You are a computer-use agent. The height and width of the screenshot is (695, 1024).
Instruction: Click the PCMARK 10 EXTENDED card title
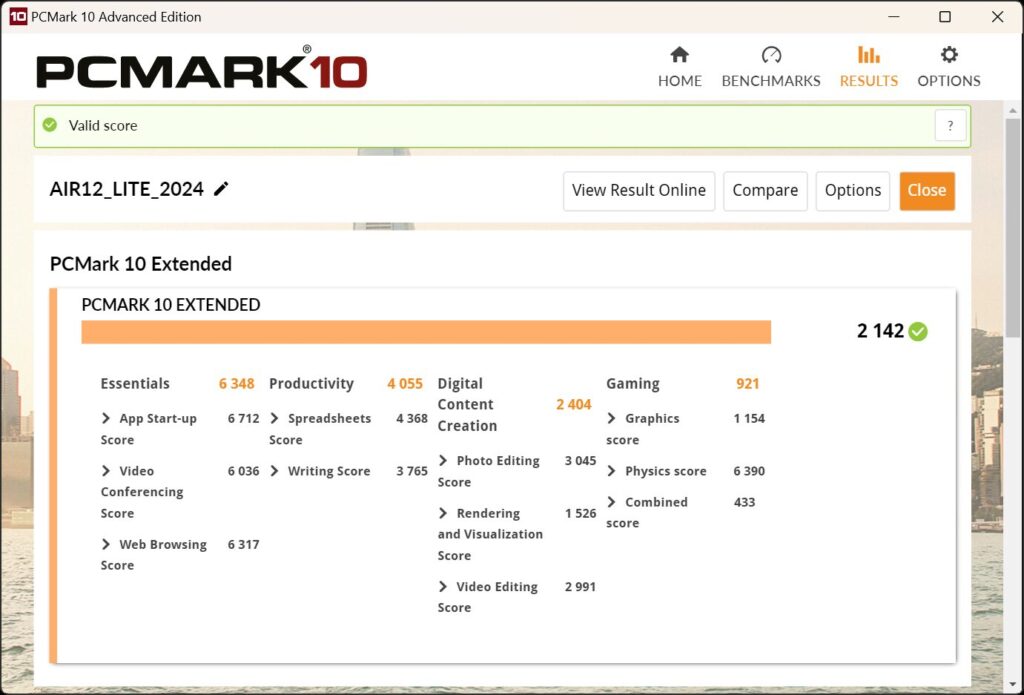171,304
